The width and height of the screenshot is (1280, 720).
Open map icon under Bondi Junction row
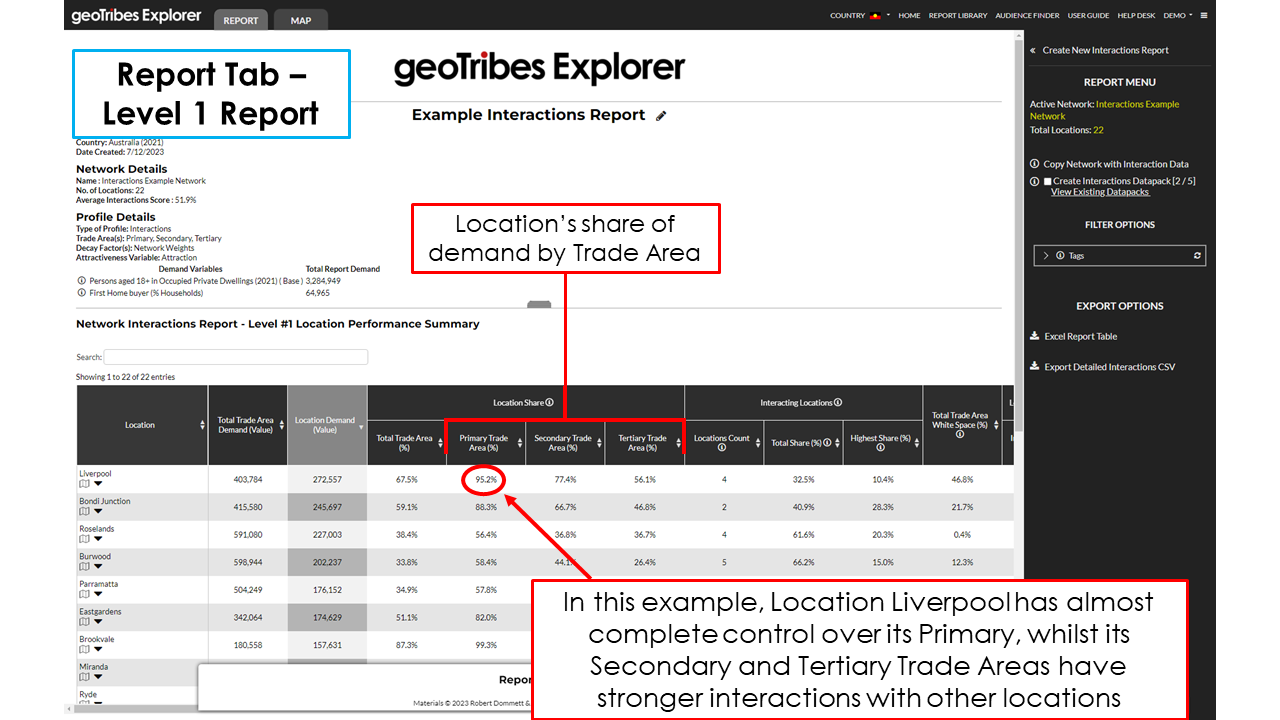pos(84,511)
